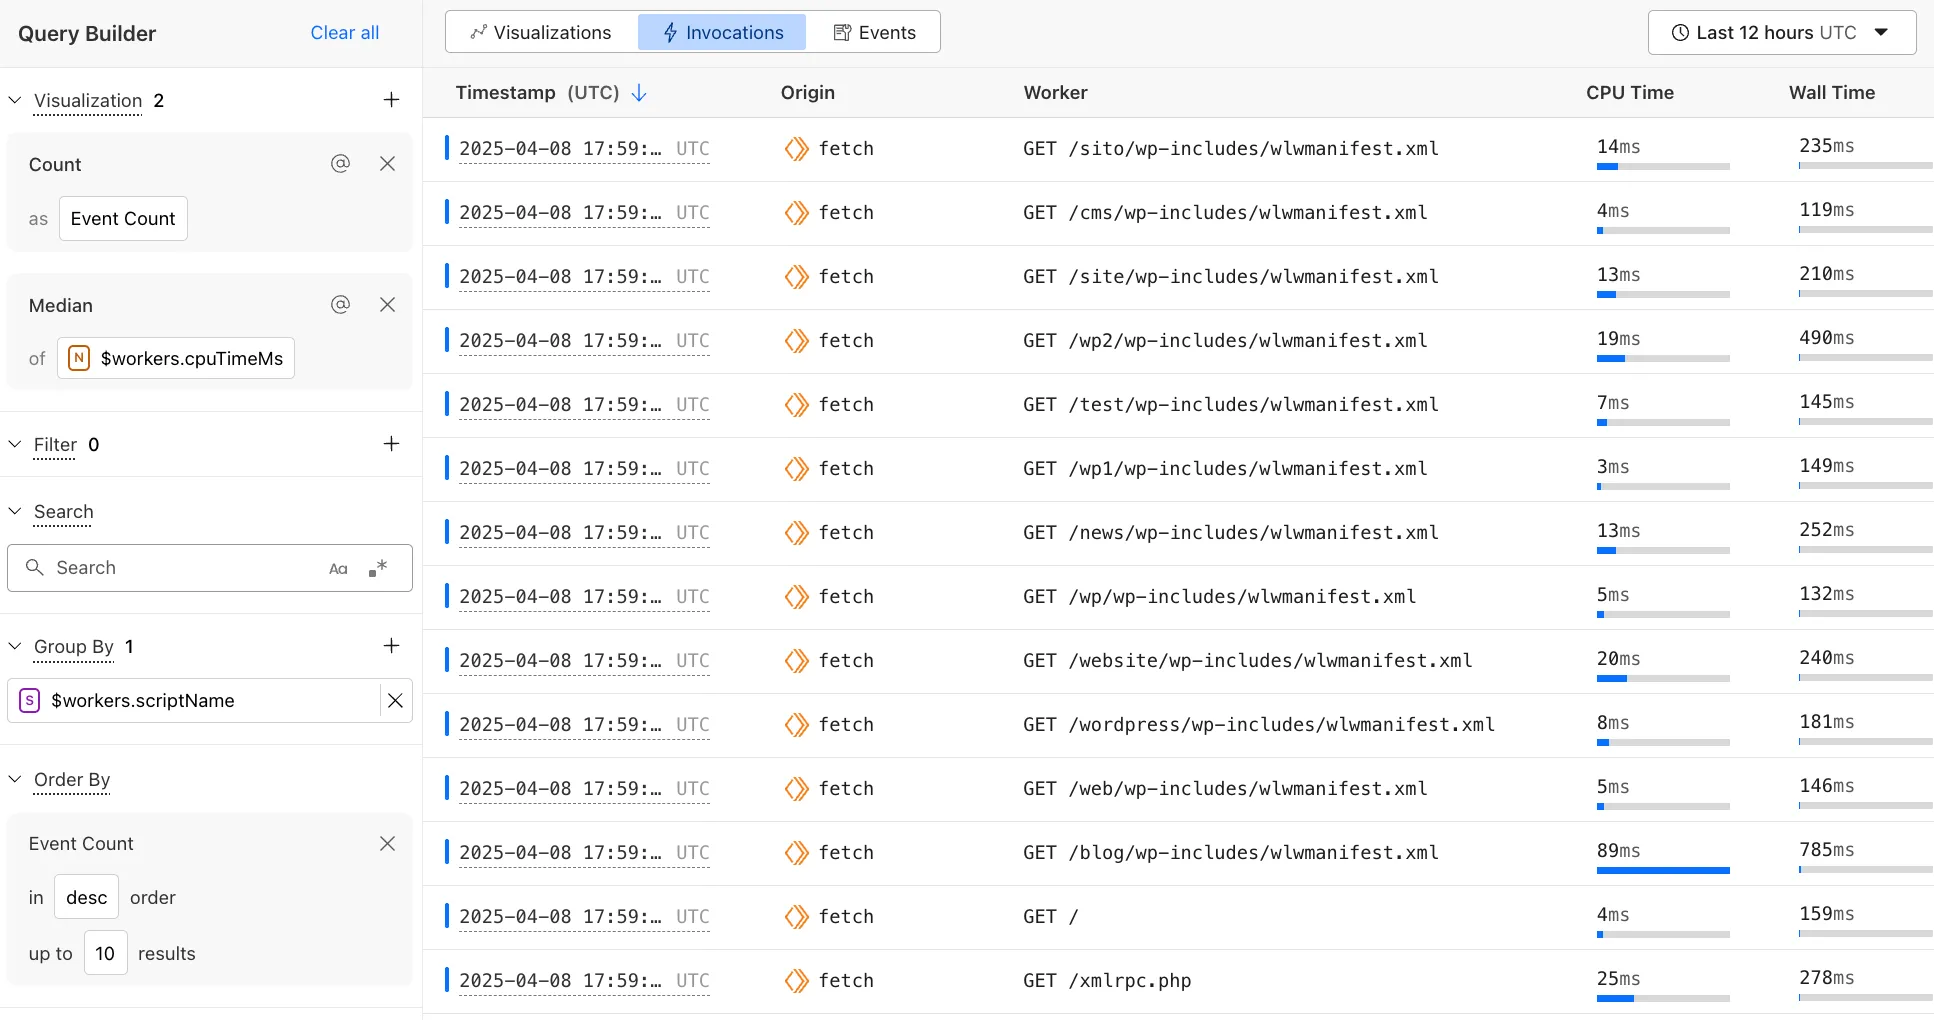
Task: Collapse the Order By section
Action: point(15,780)
